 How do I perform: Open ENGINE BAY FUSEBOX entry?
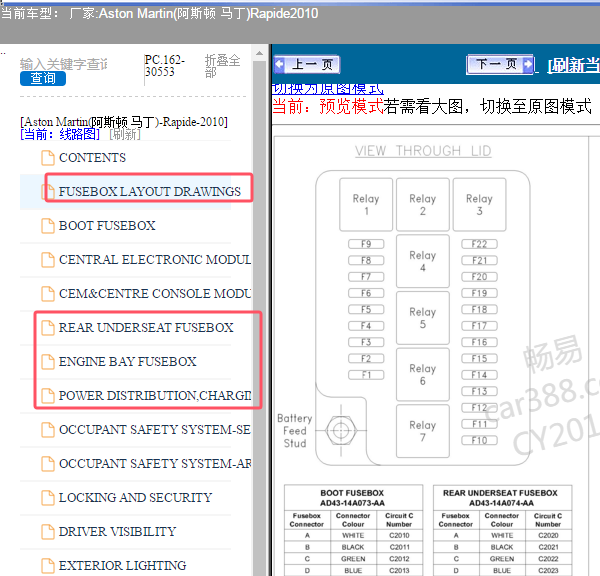click(x=127, y=362)
